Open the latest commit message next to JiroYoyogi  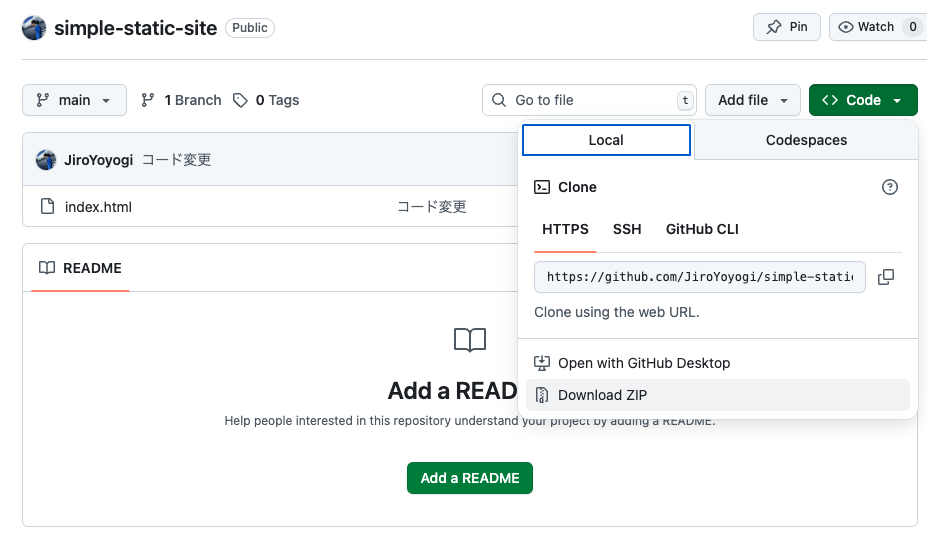(176, 160)
